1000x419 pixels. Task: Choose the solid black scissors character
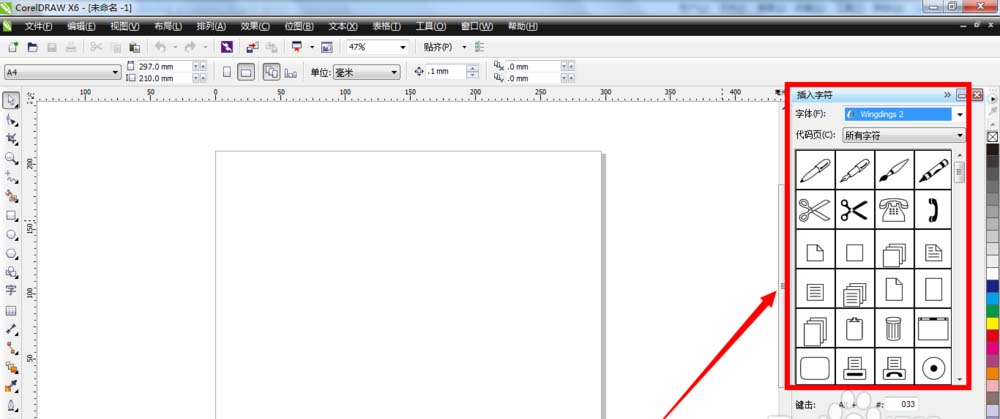click(x=855, y=209)
